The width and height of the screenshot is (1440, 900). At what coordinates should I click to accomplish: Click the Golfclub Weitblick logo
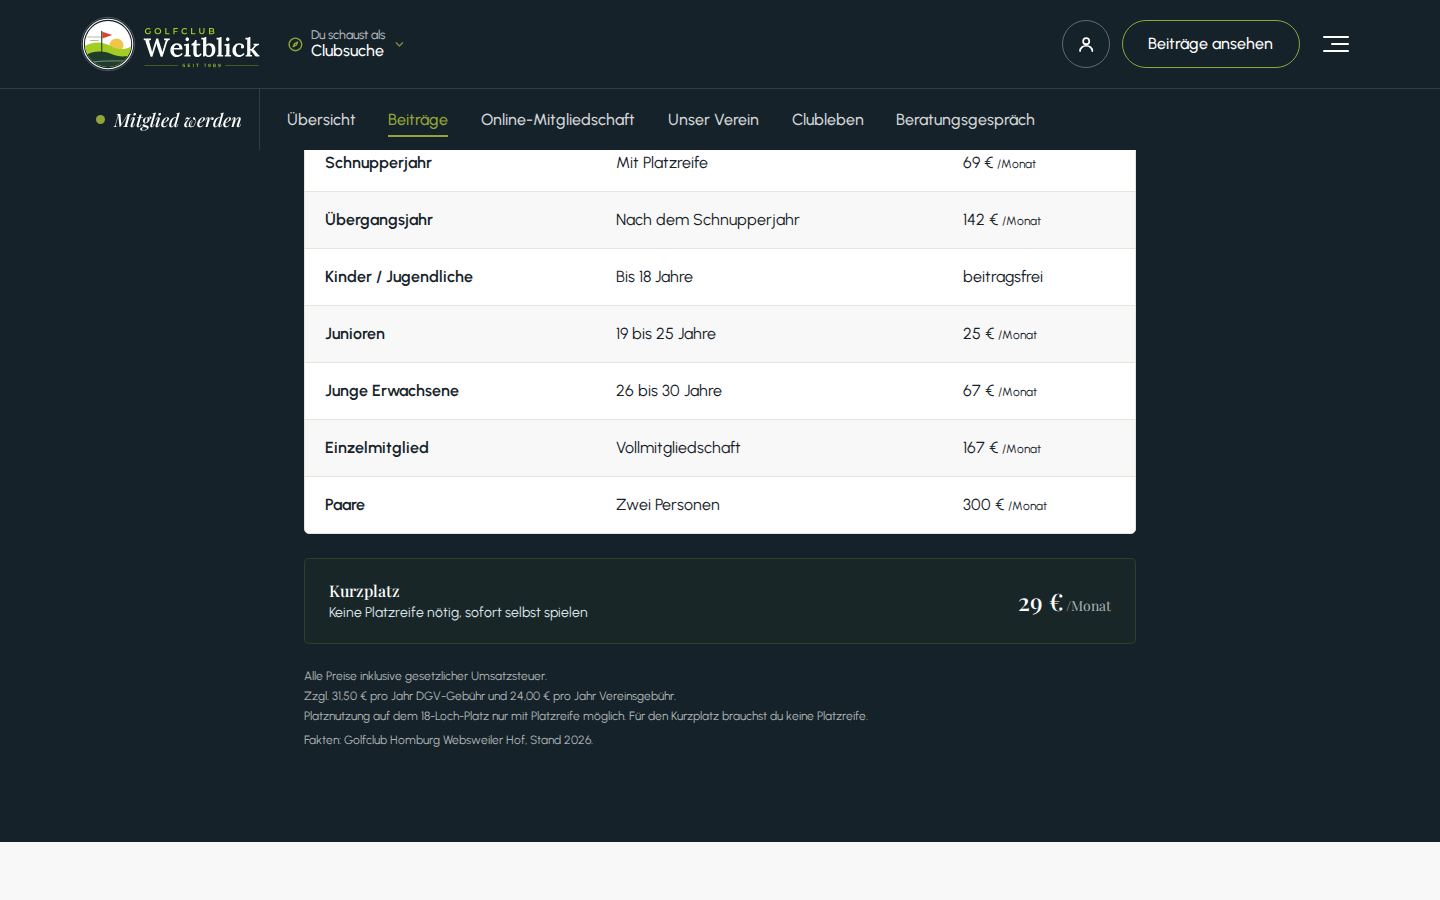tap(171, 44)
